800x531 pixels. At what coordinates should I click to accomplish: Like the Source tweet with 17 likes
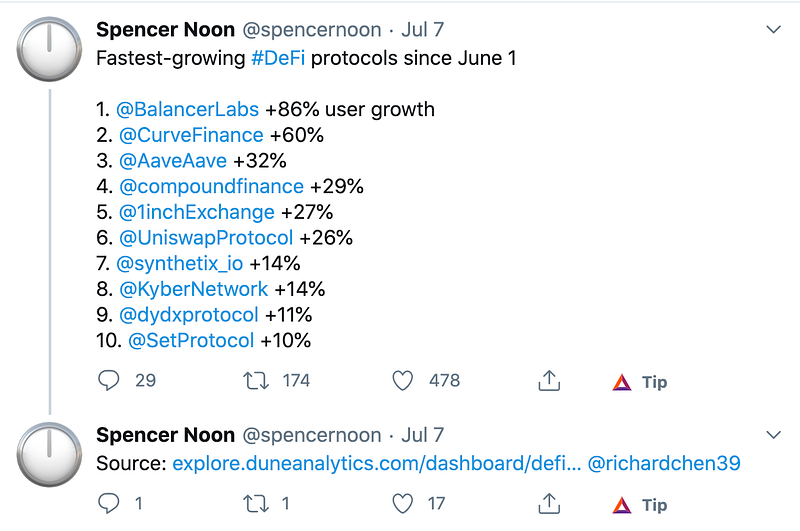click(403, 504)
